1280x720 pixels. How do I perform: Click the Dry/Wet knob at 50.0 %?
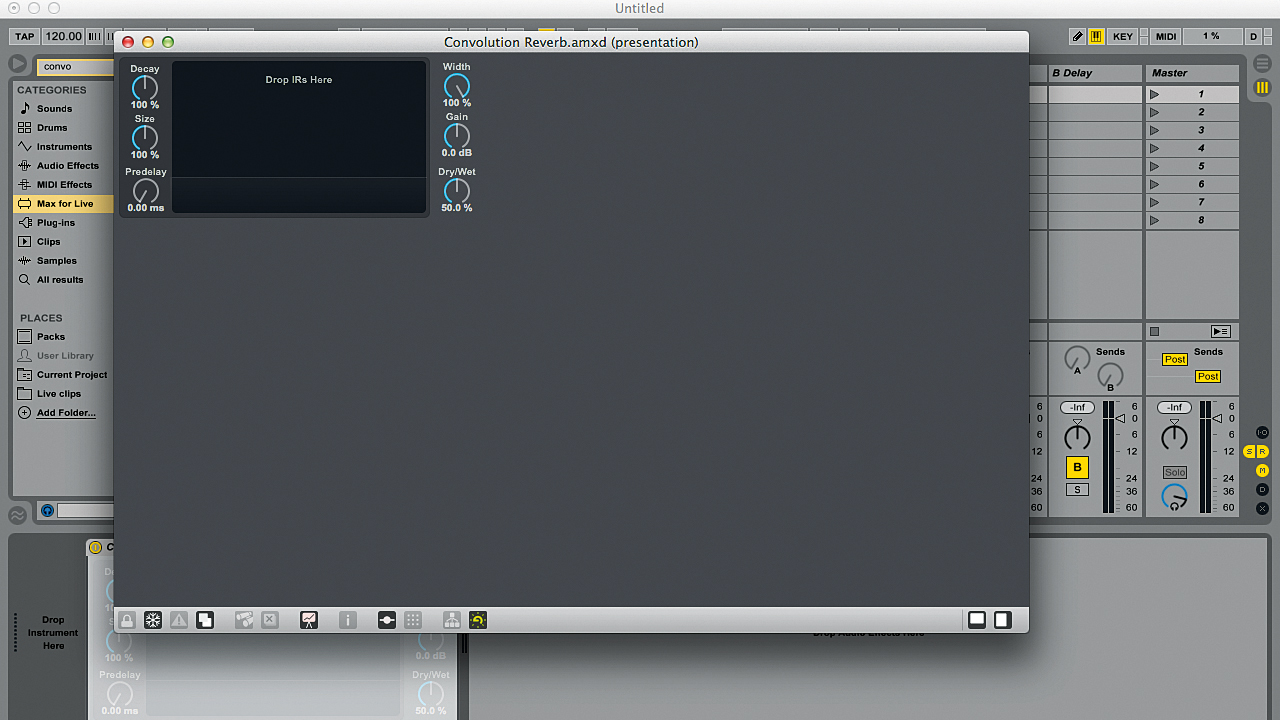pos(457,191)
